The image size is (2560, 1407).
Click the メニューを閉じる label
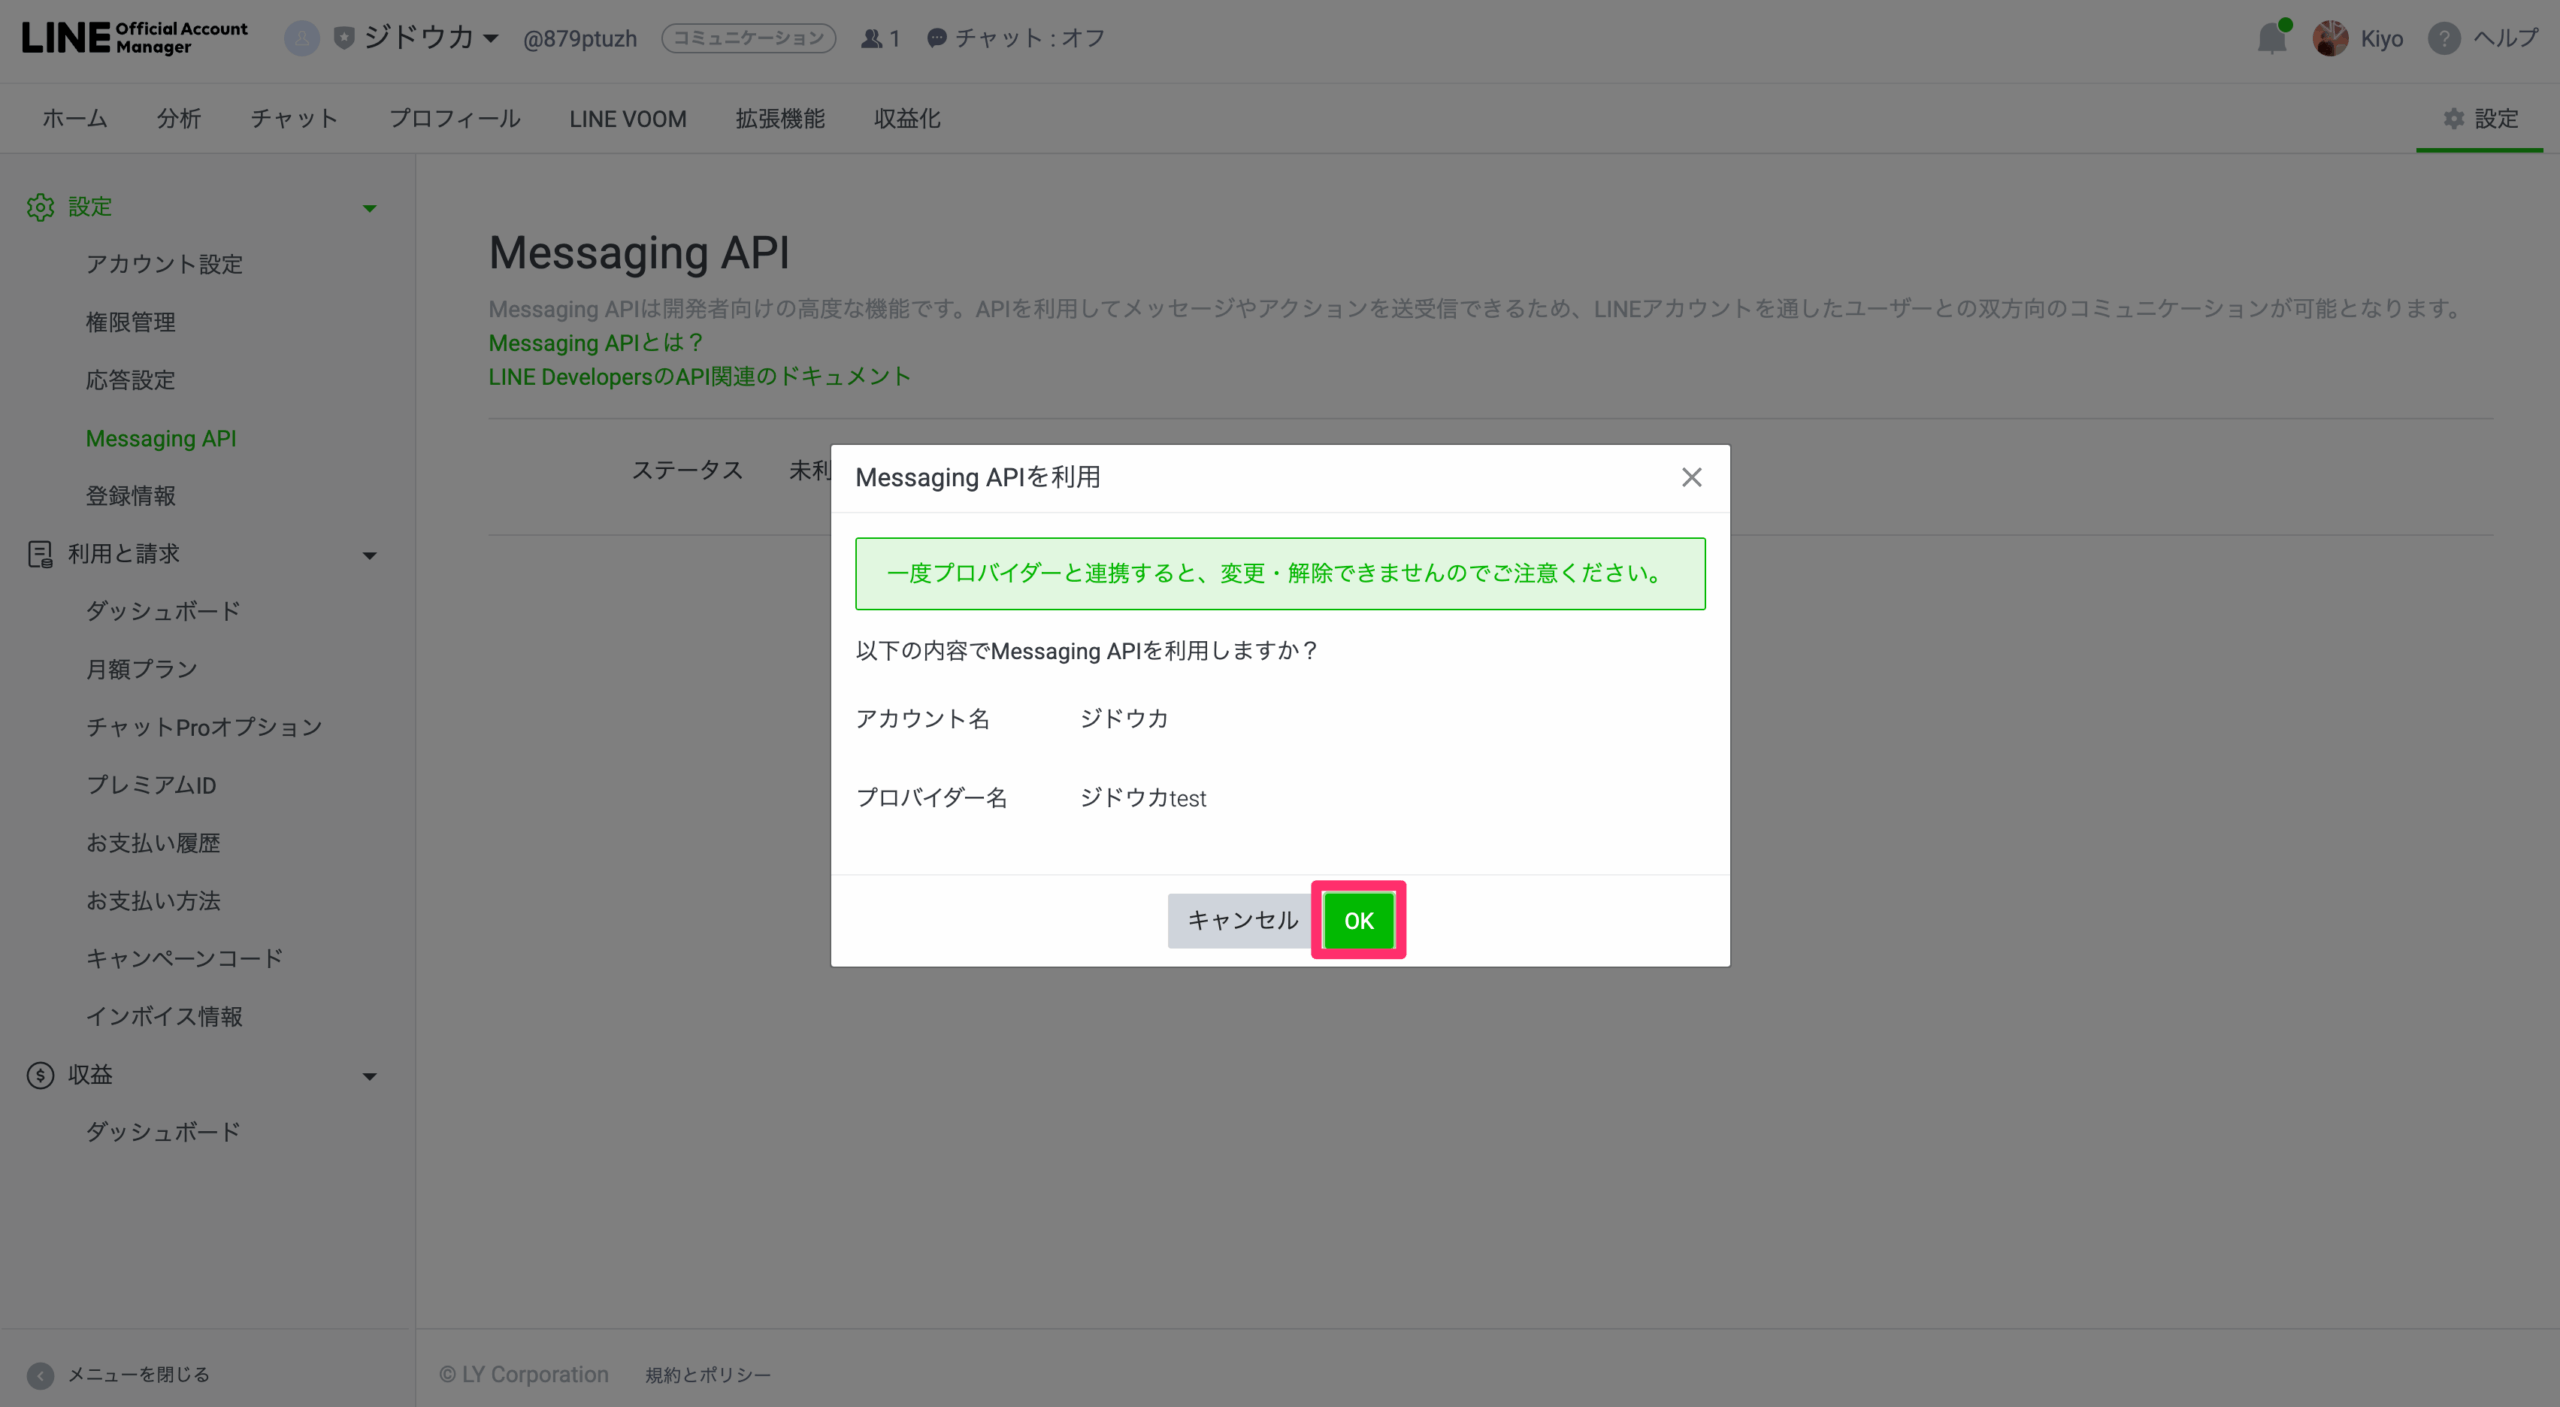139,1375
